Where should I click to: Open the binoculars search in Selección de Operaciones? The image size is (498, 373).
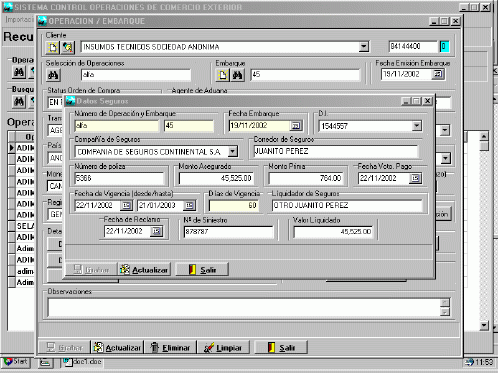(53, 75)
